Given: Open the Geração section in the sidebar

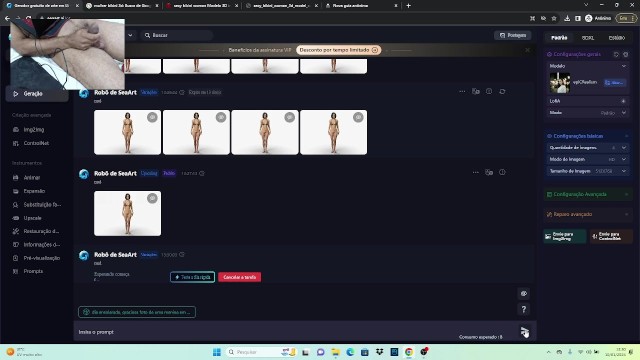Looking at the screenshot, I should 37,94.
